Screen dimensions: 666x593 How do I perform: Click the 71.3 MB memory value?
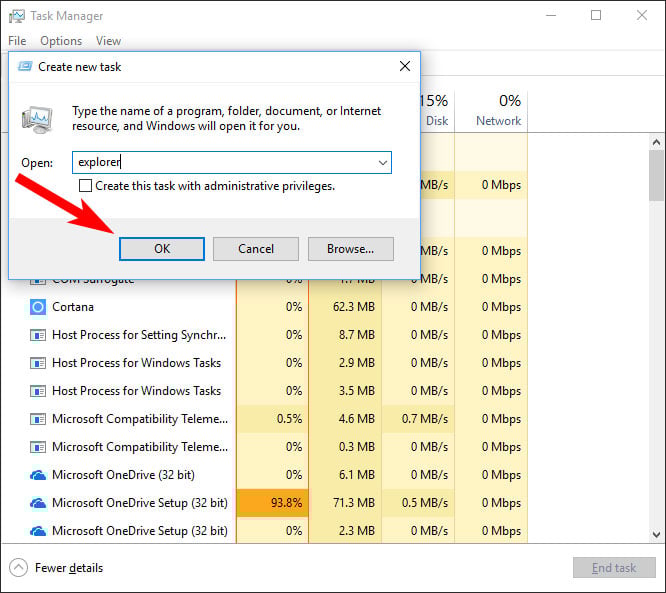pos(354,503)
